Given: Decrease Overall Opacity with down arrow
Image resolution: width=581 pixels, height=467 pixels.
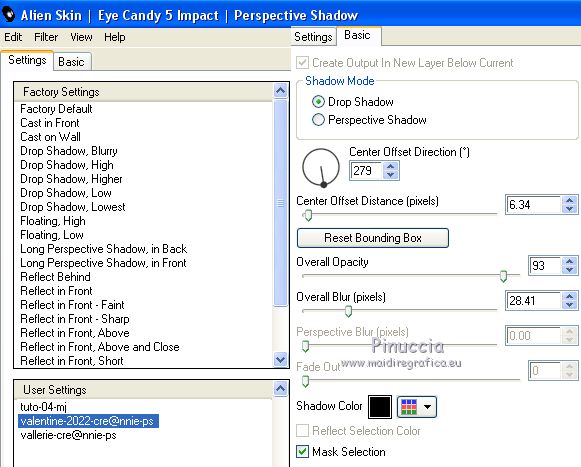Looking at the screenshot, I should (570, 270).
